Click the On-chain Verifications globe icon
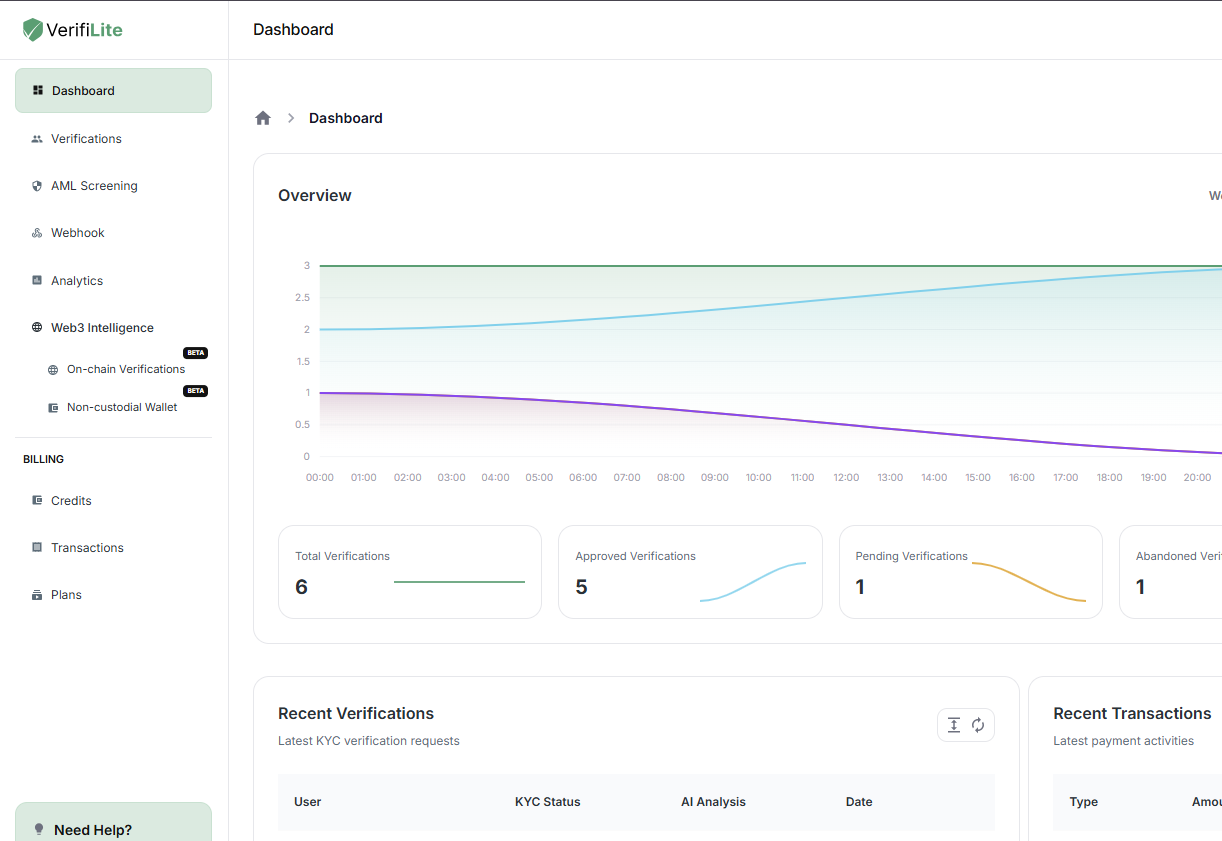The height and width of the screenshot is (841, 1222). pos(53,370)
